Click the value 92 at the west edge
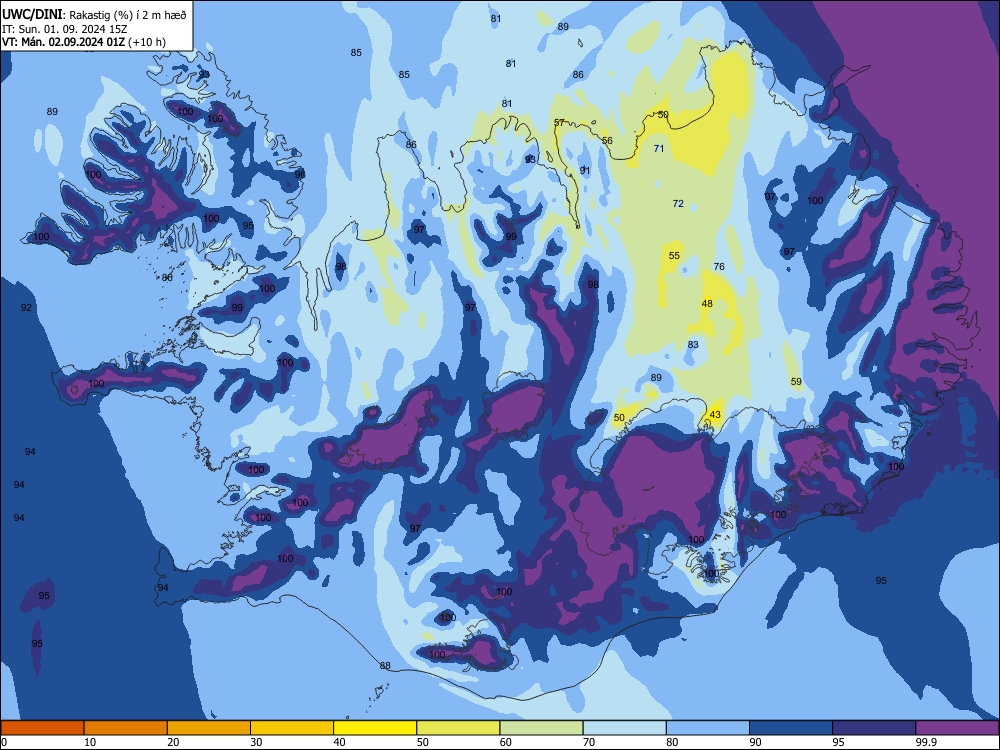This screenshot has width=1000, height=750. [x=26, y=307]
